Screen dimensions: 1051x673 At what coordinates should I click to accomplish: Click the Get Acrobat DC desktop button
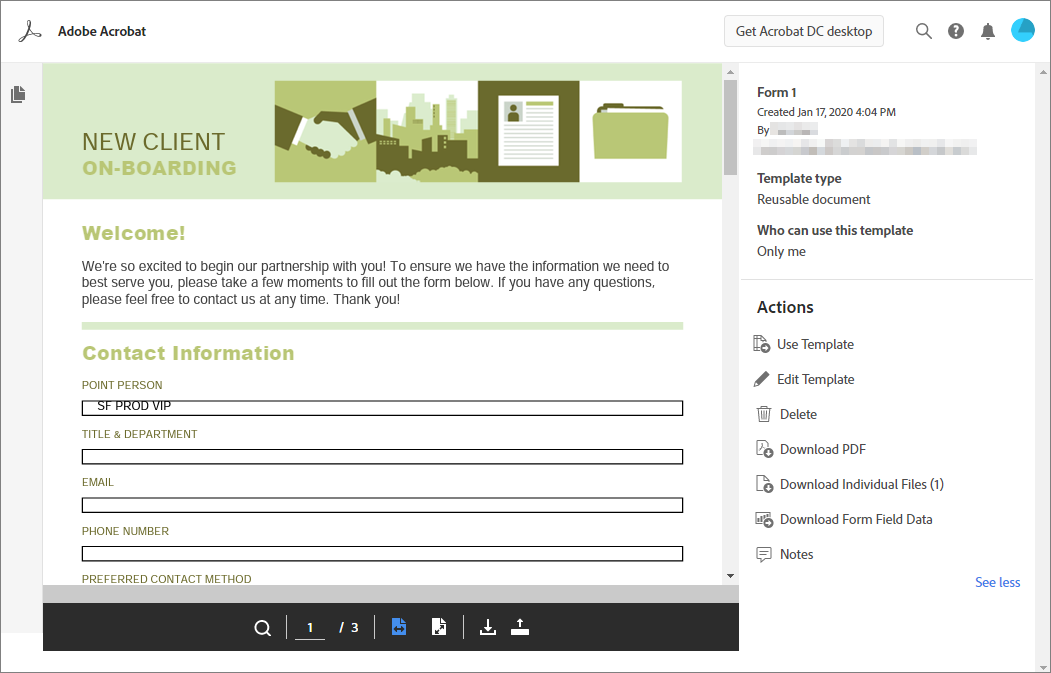[x=803, y=31]
